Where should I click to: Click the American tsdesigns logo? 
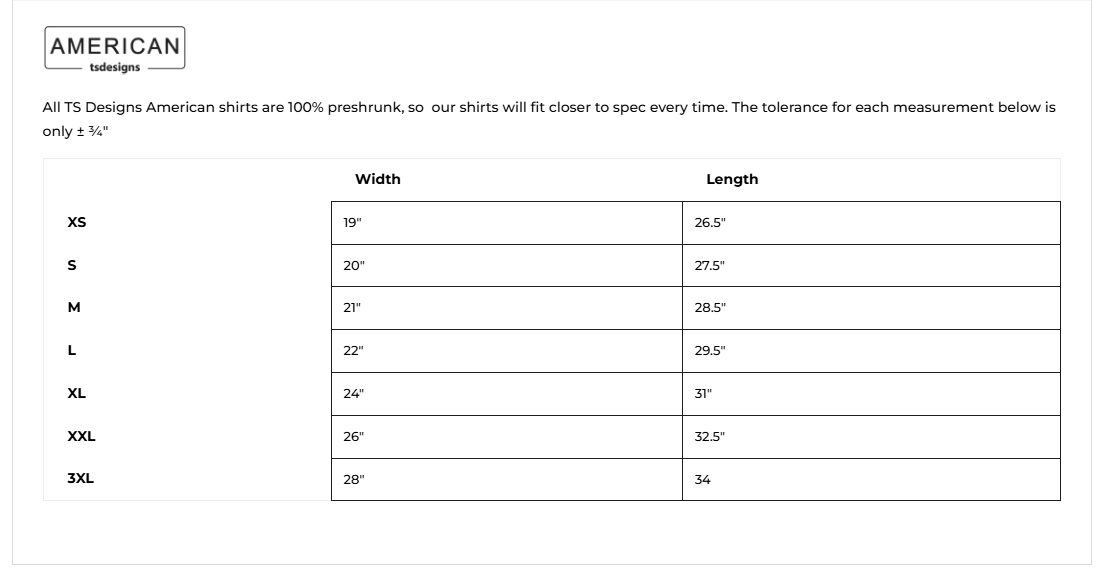(115, 50)
